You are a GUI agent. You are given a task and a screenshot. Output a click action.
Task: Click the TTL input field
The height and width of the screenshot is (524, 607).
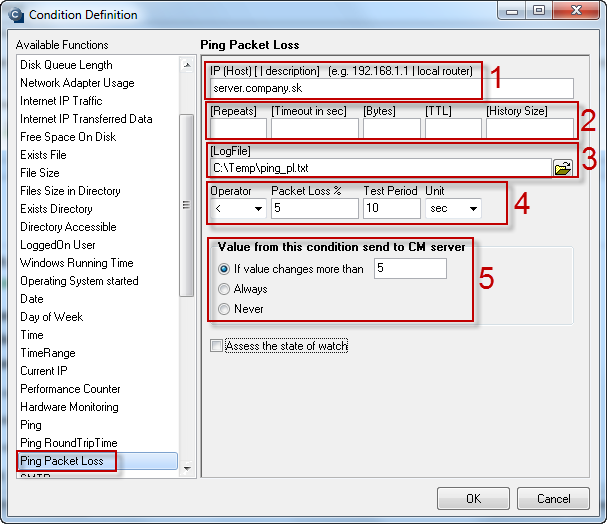coord(453,128)
